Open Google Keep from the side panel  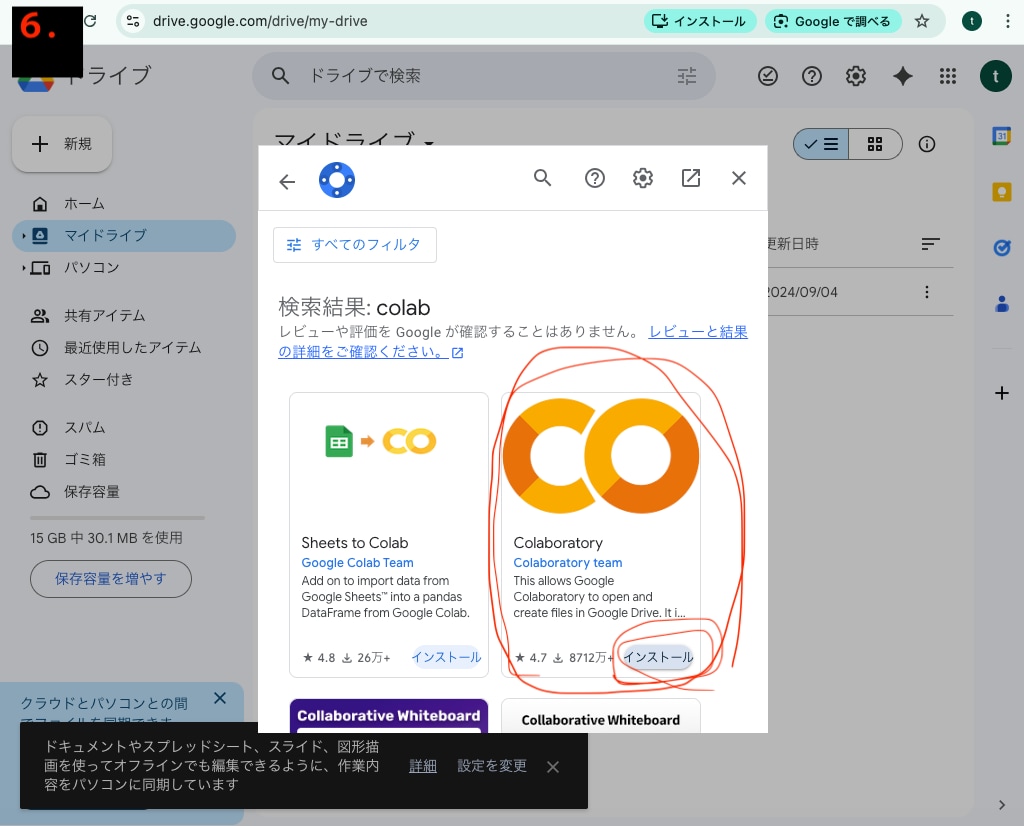1002,192
